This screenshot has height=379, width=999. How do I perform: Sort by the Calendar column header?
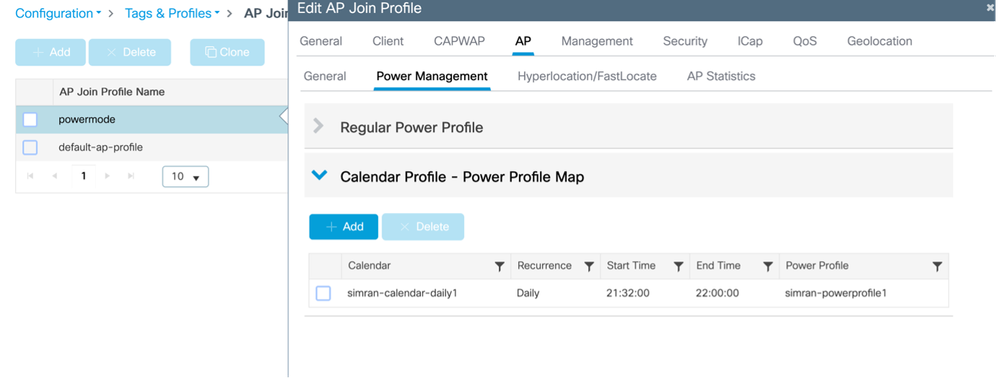pos(370,266)
